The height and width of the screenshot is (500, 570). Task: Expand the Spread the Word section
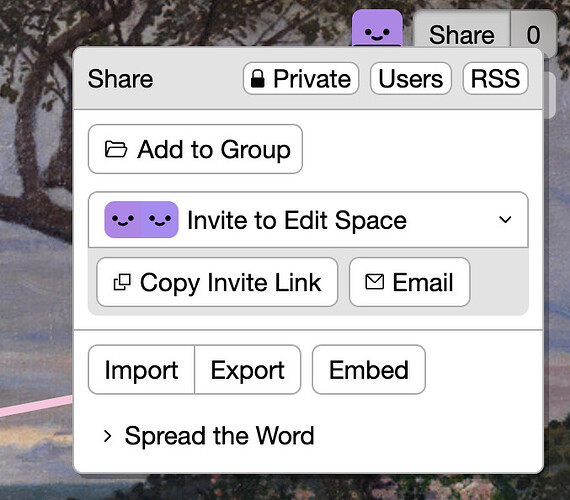[x=209, y=436]
